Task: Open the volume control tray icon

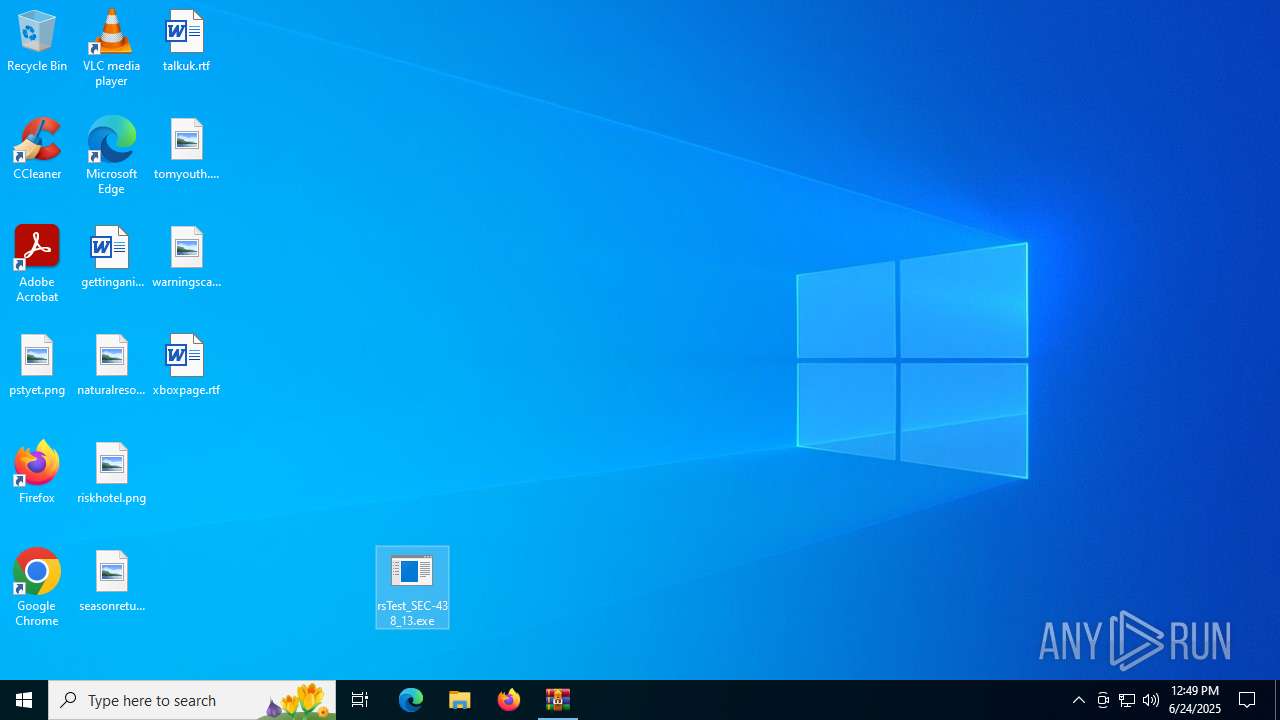Action: [1151, 700]
